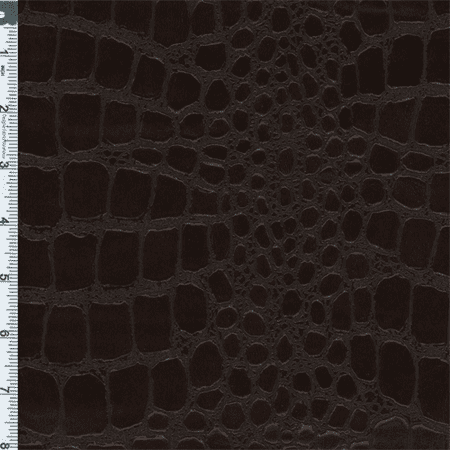Click the number 6 on the ruler
The image size is (450, 450).
(4, 334)
